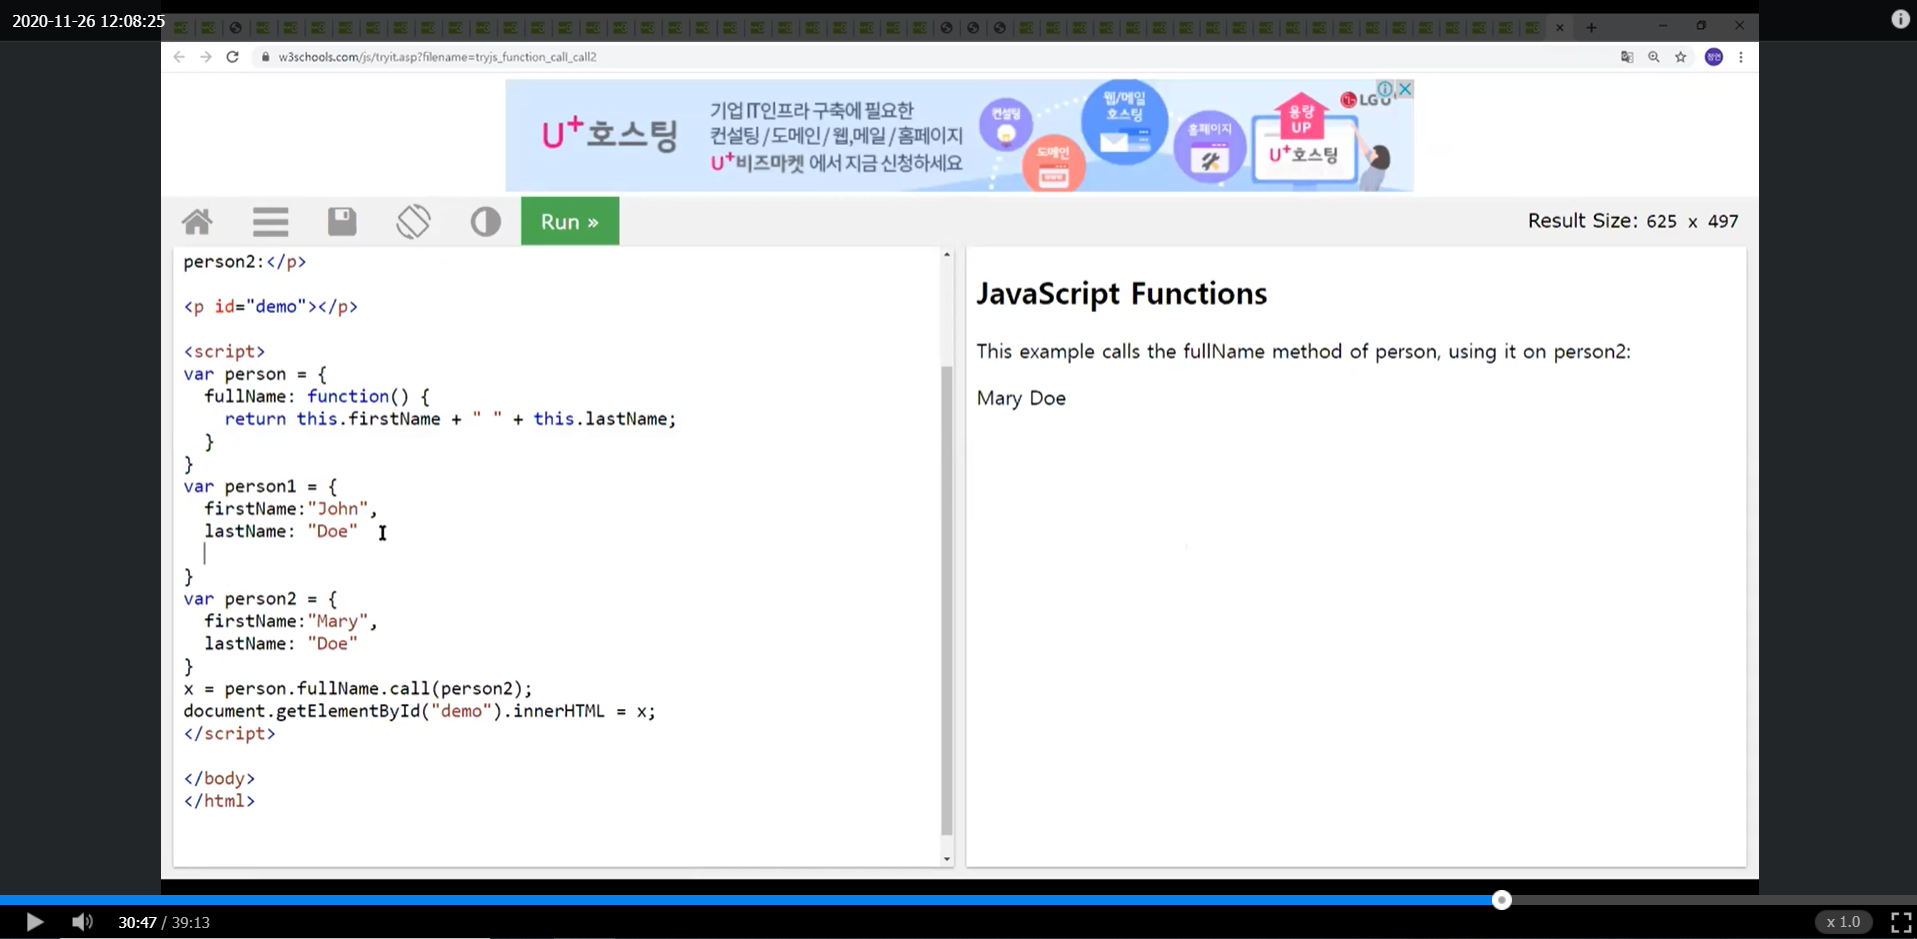Open the W3Schools home icon
The height and width of the screenshot is (939, 1917).
point(197,221)
